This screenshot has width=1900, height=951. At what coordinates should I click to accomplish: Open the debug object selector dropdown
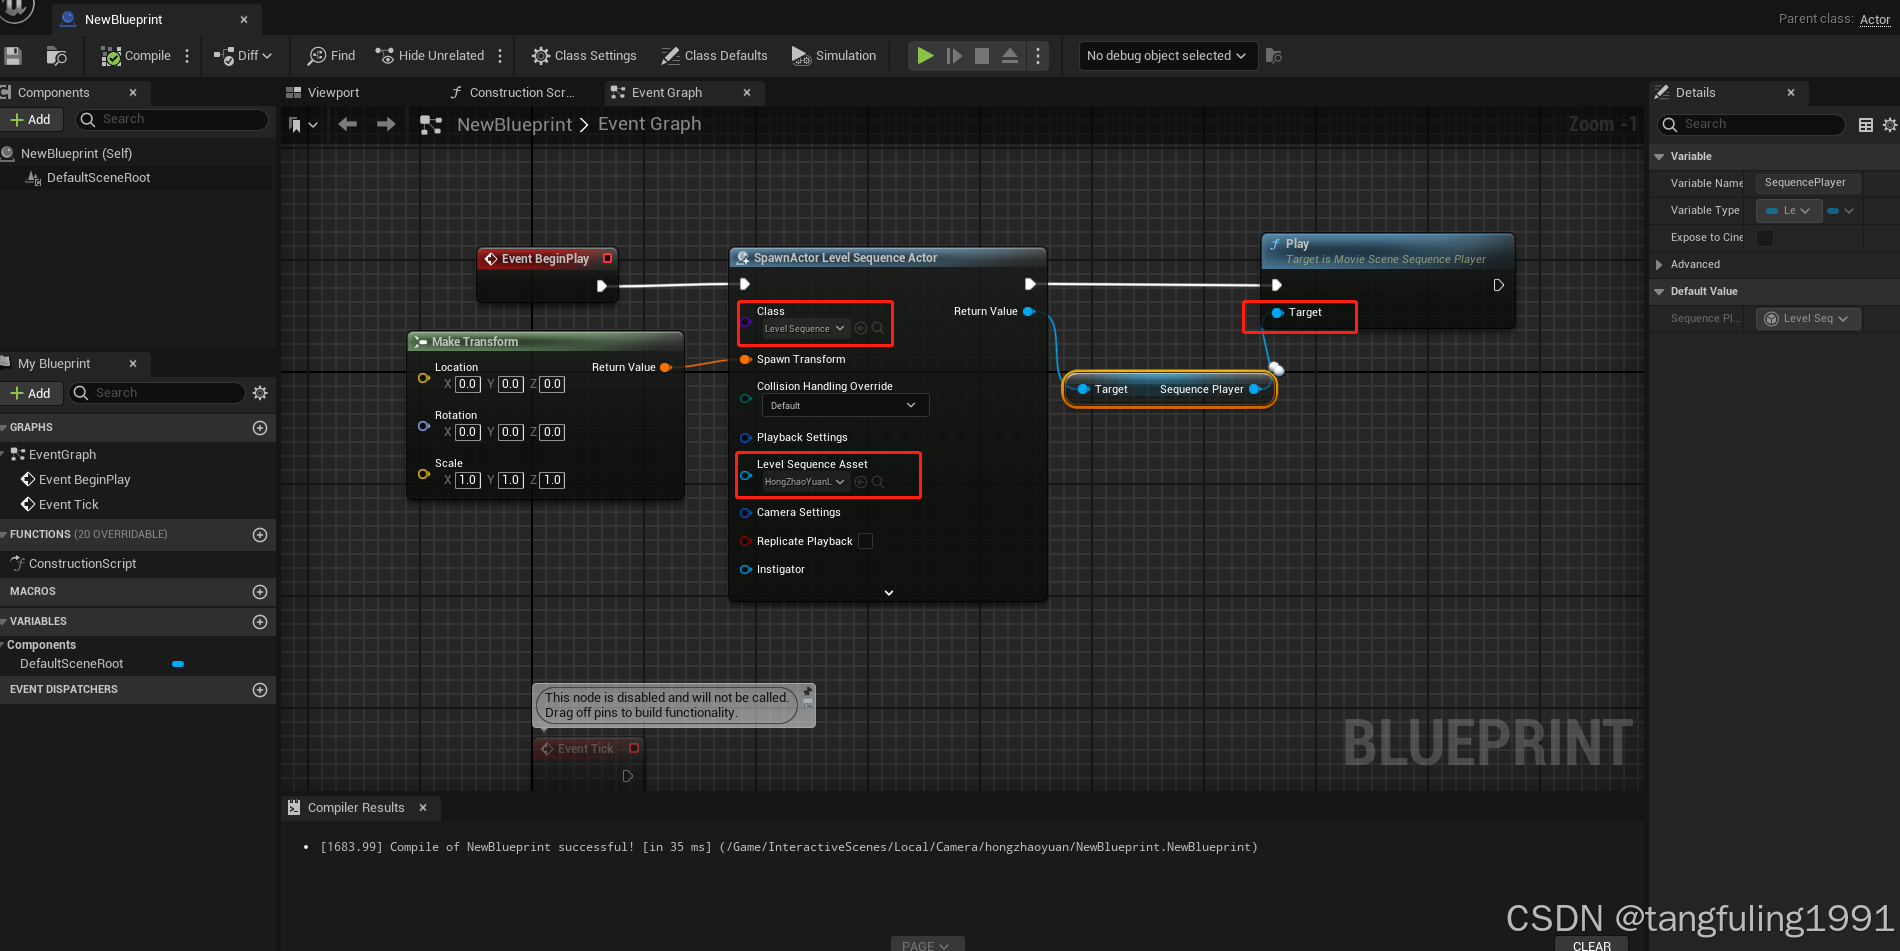(x=1166, y=56)
